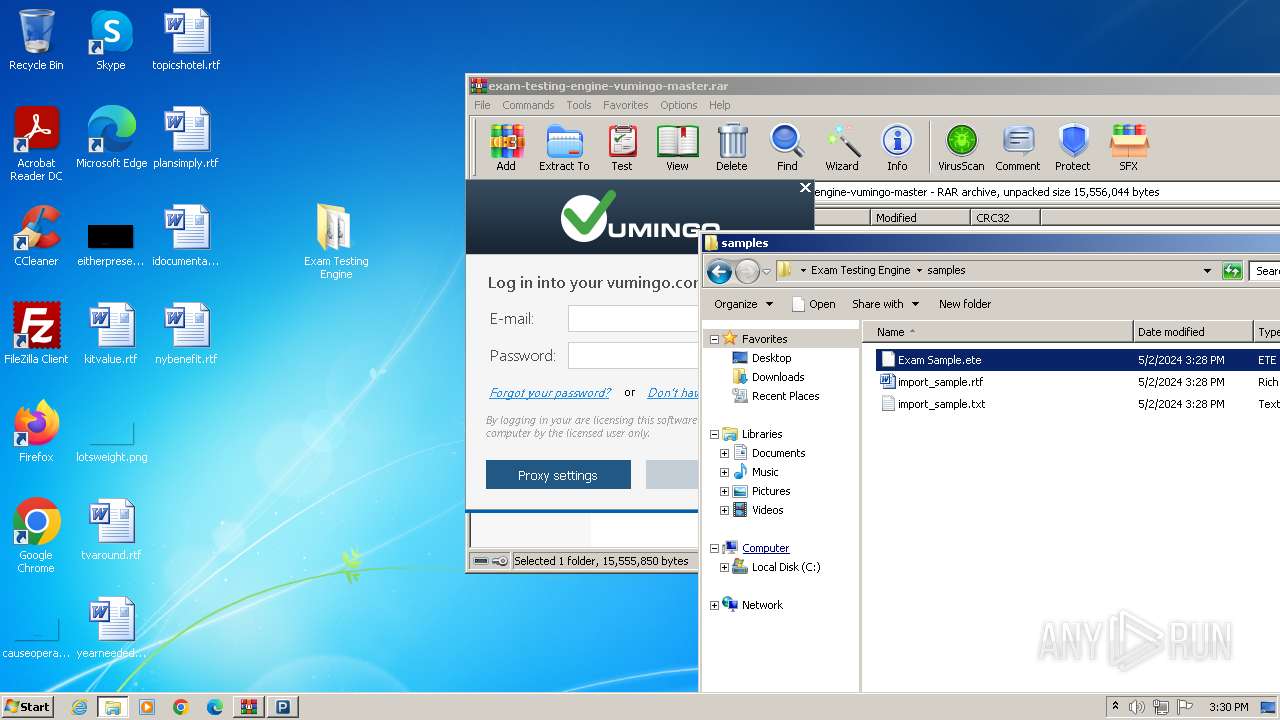The height and width of the screenshot is (720, 1280).
Task: Click WinRAR Add toolbar icon
Action: [506, 147]
